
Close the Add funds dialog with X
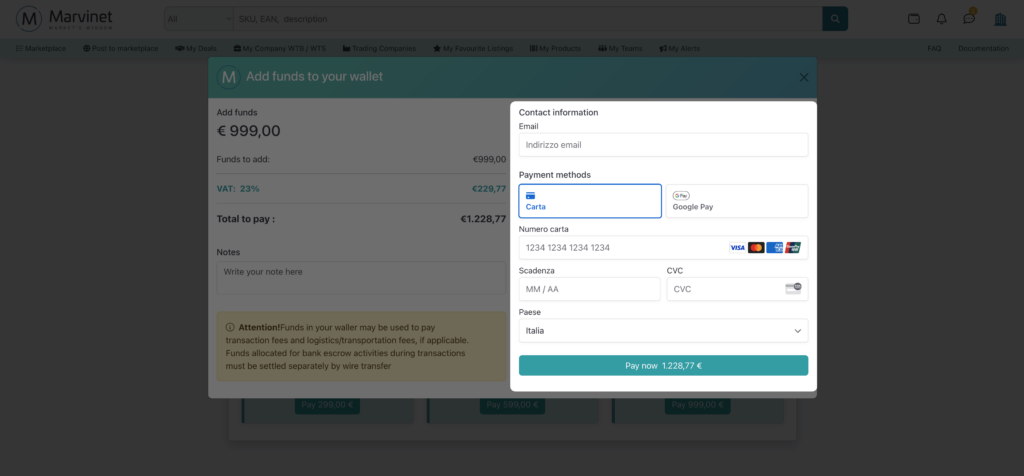pos(803,77)
